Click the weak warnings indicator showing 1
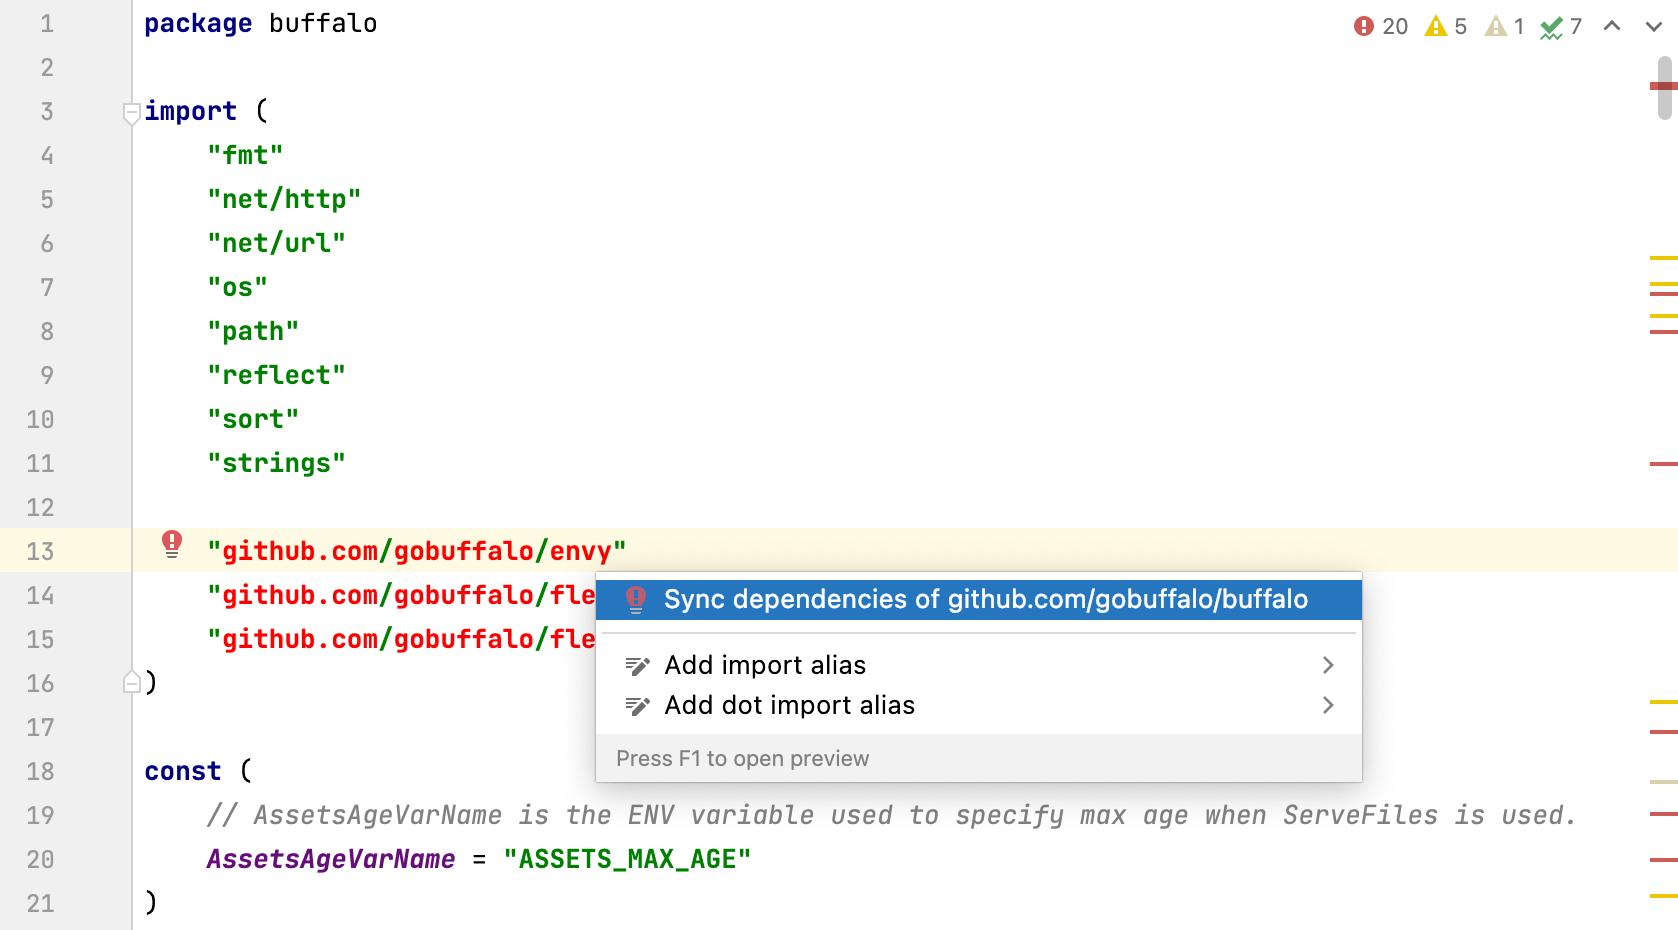 tap(1505, 26)
